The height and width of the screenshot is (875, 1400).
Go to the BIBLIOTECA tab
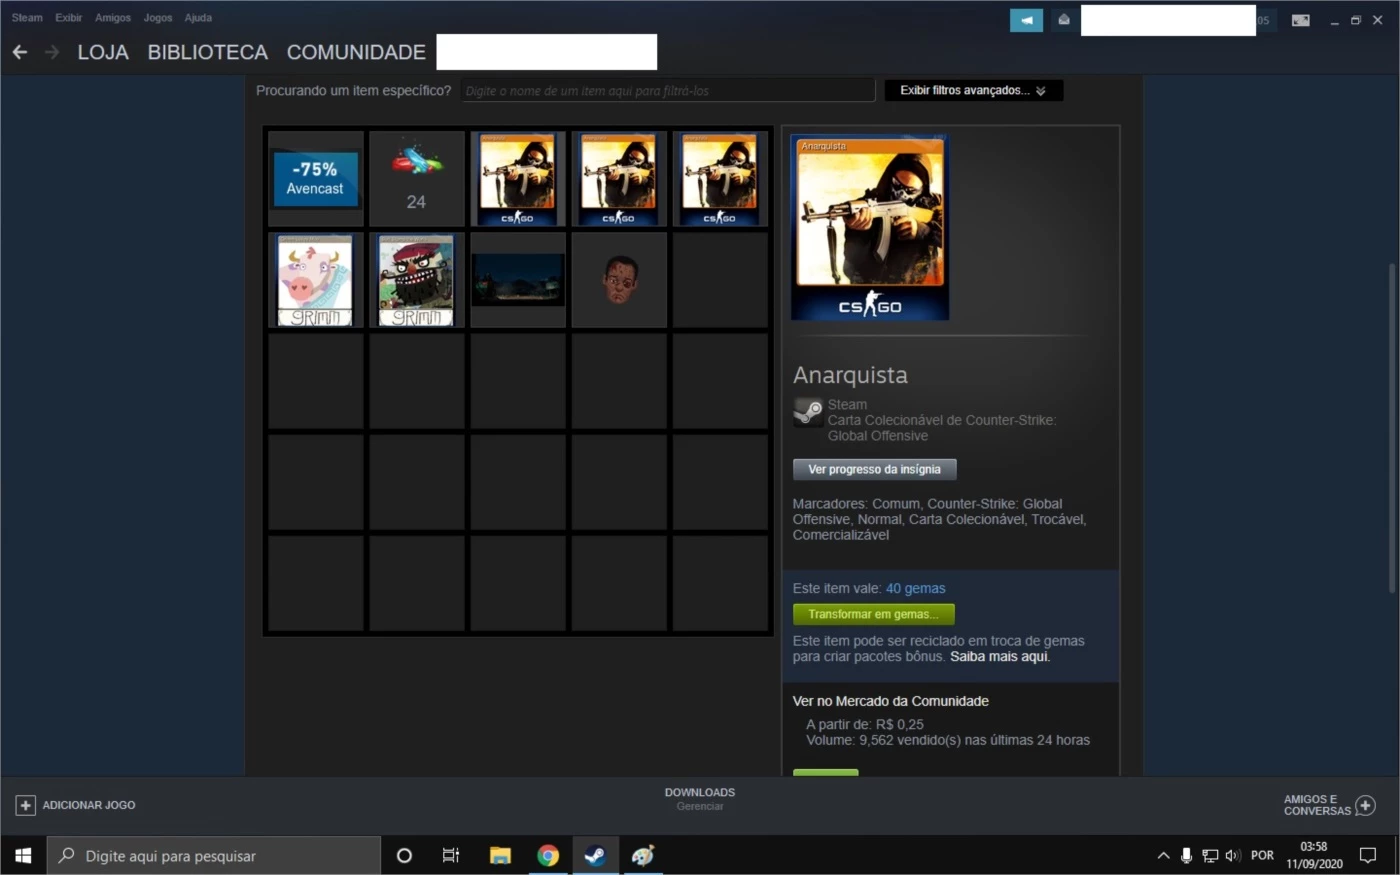[208, 52]
